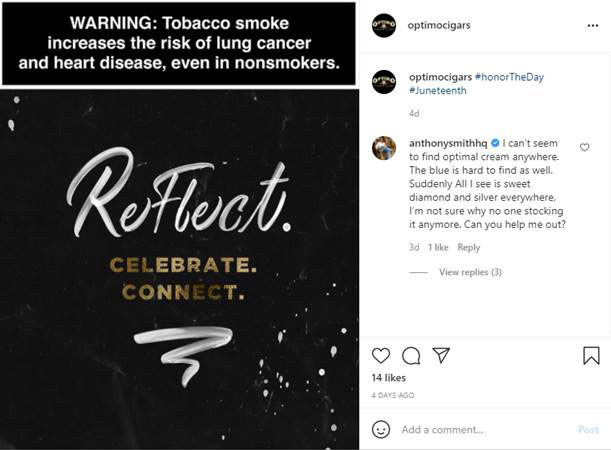The width and height of the screenshot is (611, 450).
Task: Click optimocigars avatar beside the caption
Action: tap(384, 81)
